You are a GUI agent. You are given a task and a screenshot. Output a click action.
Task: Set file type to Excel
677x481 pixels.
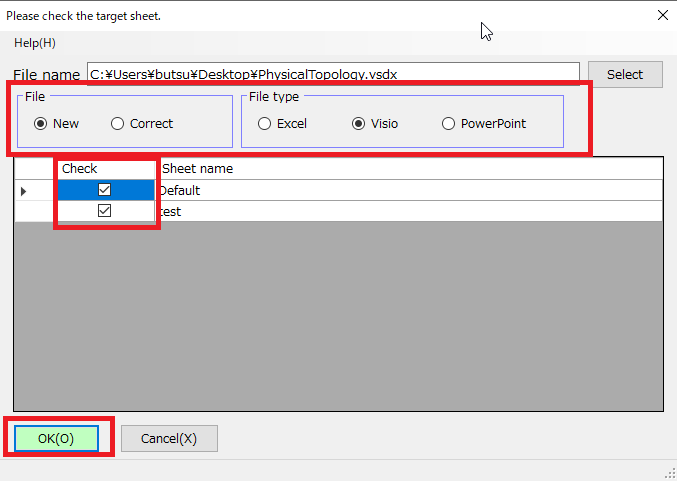[x=265, y=124]
